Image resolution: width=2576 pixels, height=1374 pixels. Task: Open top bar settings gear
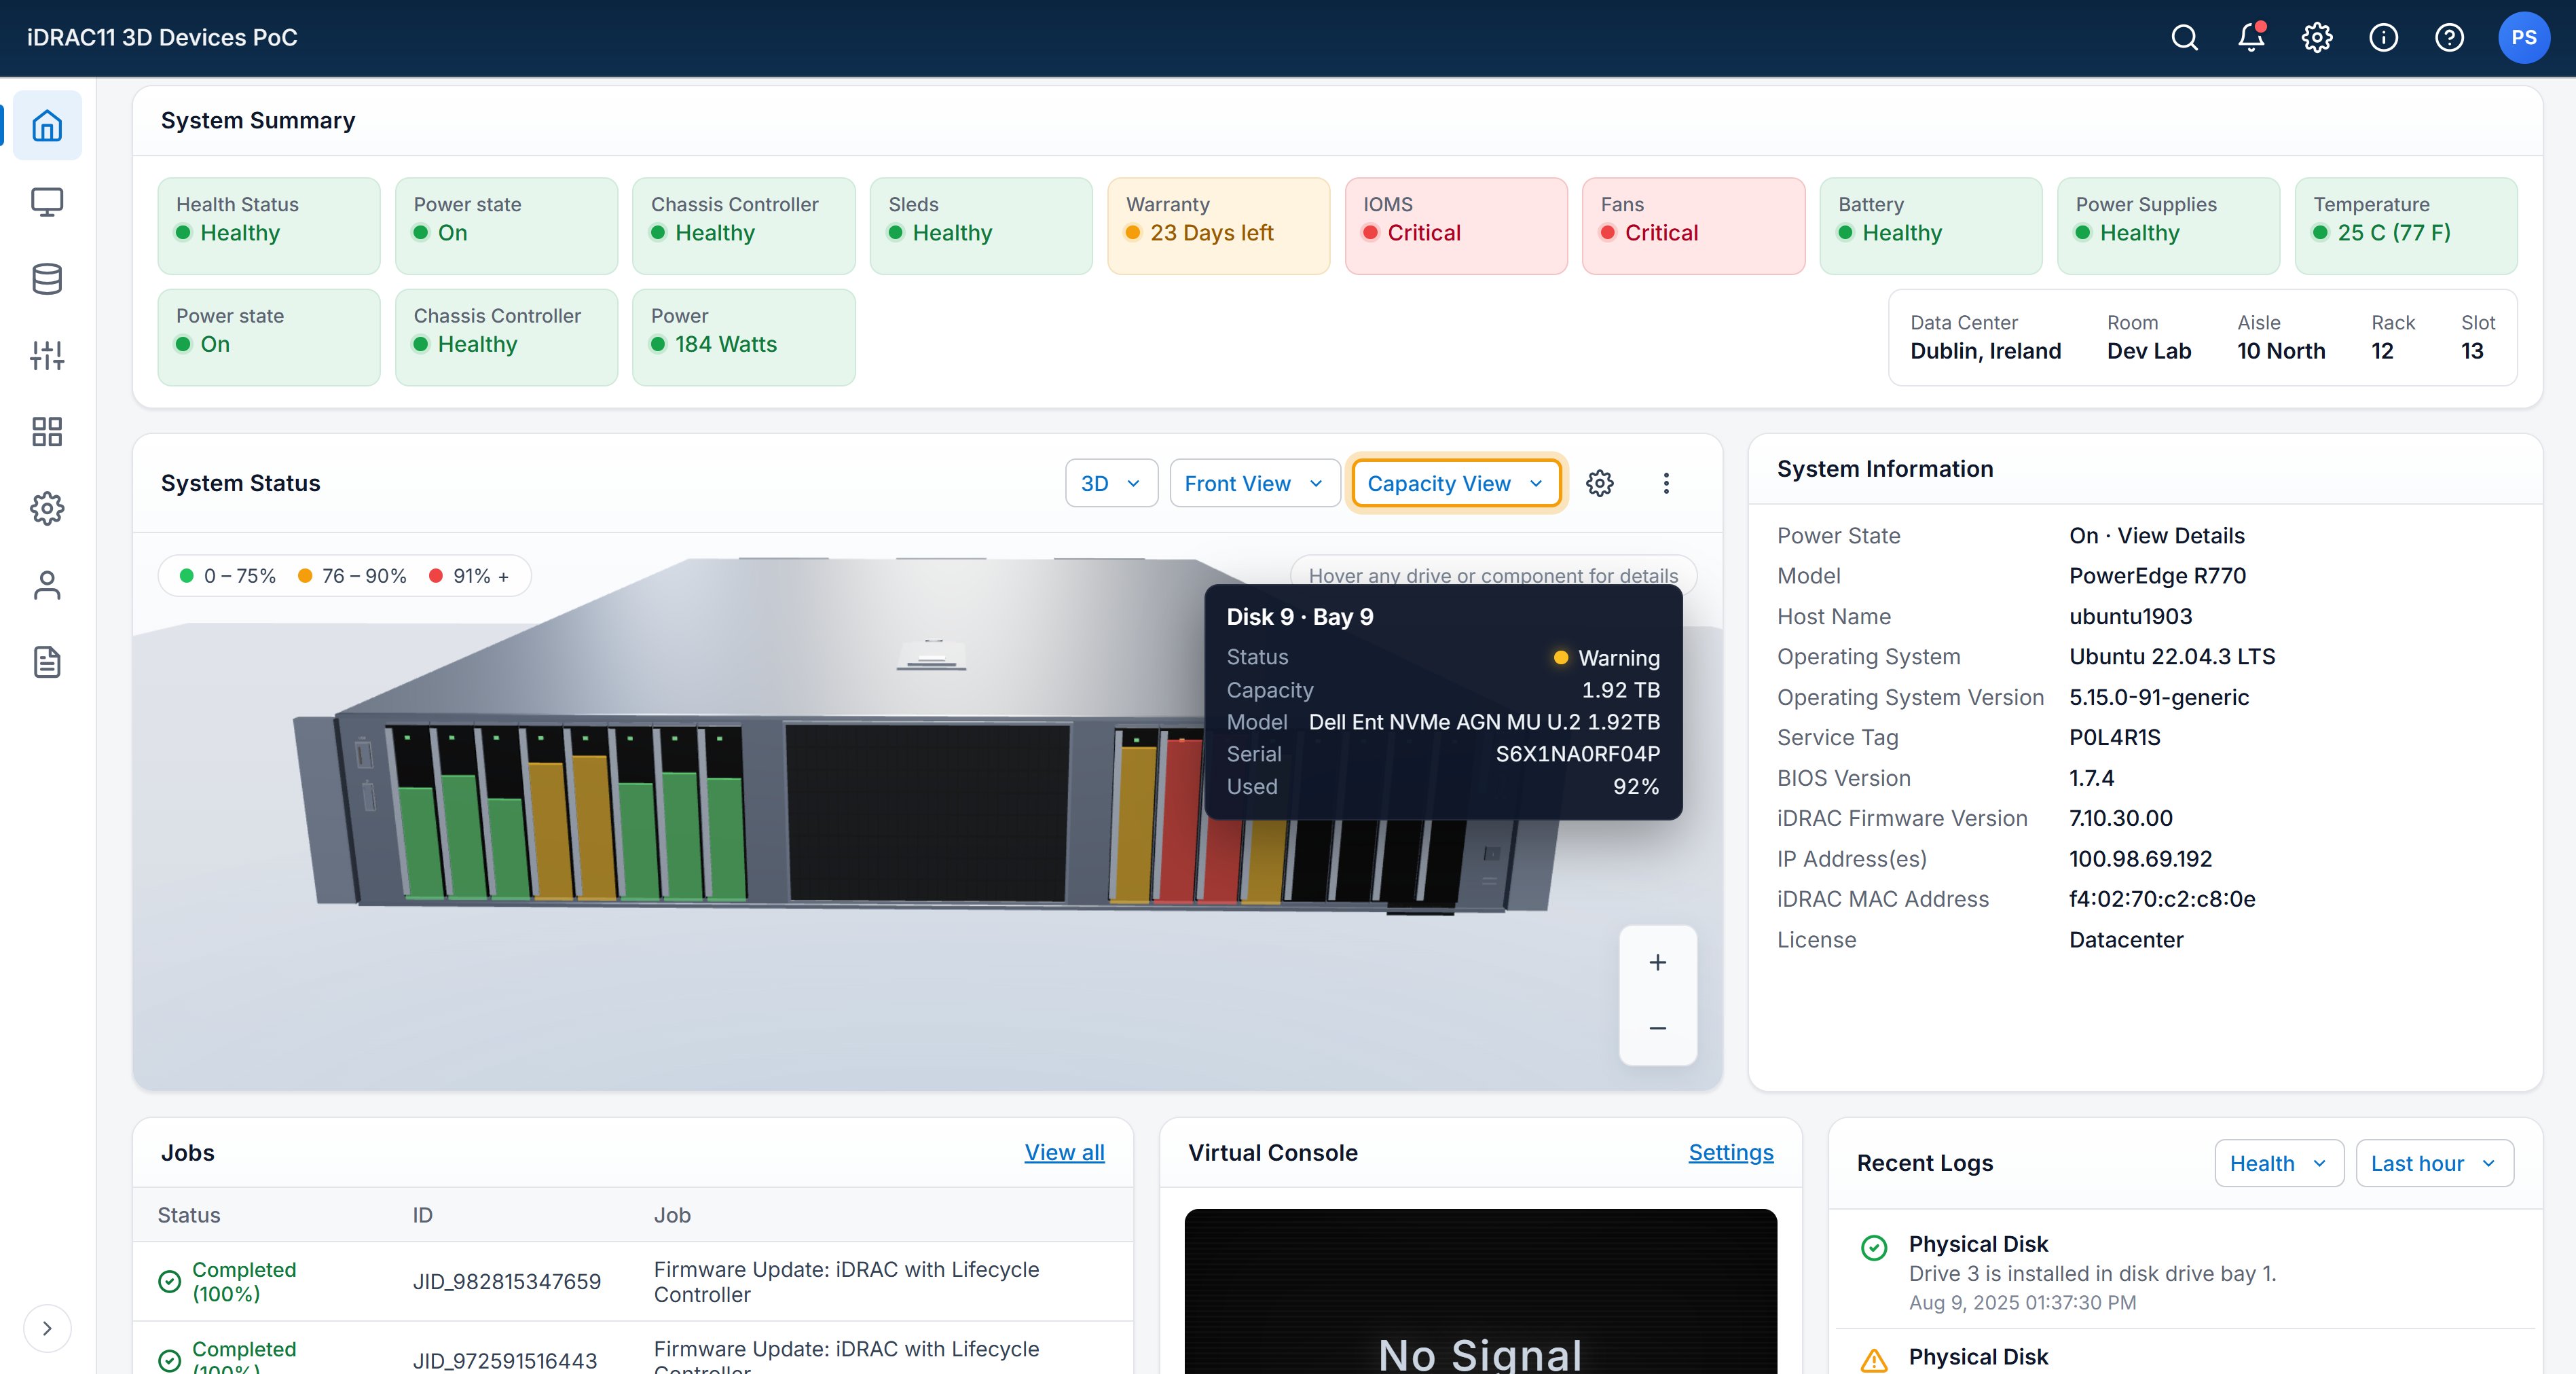[x=2317, y=38]
